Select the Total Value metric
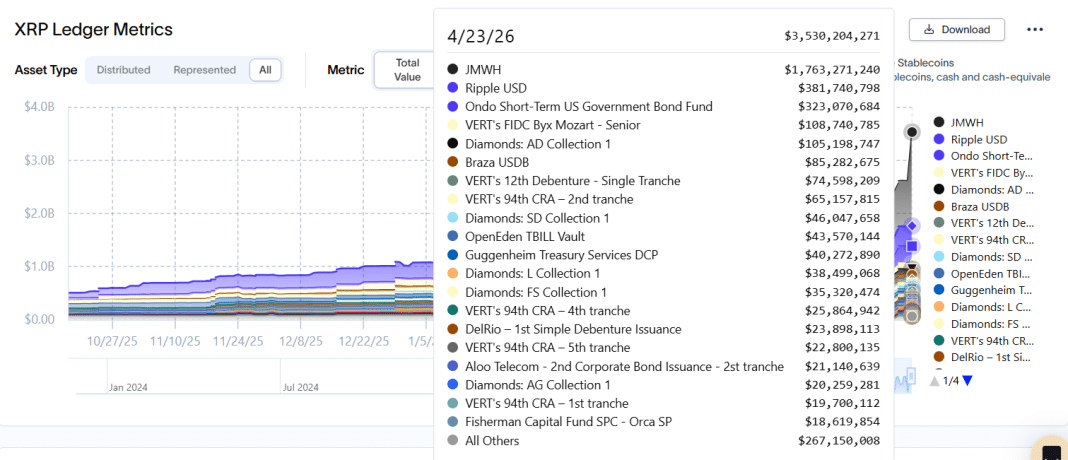Image resolution: width=1068 pixels, height=460 pixels. tap(407, 70)
